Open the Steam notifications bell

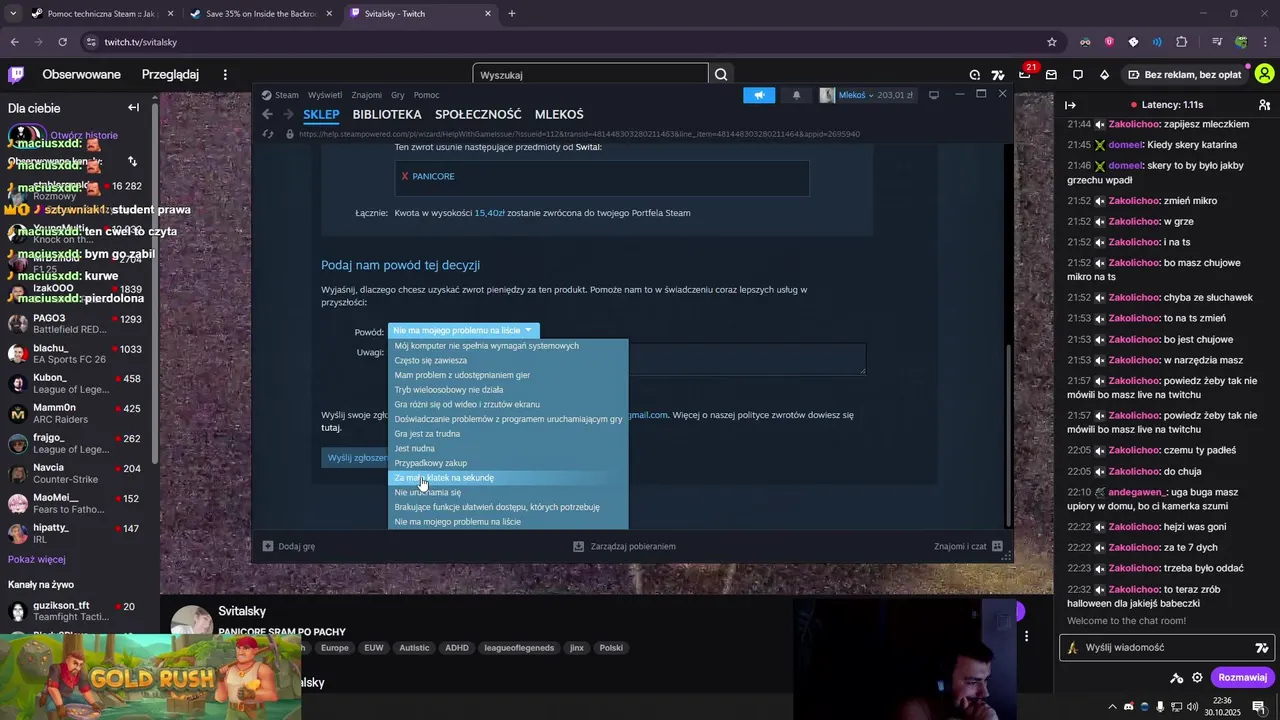[796, 95]
